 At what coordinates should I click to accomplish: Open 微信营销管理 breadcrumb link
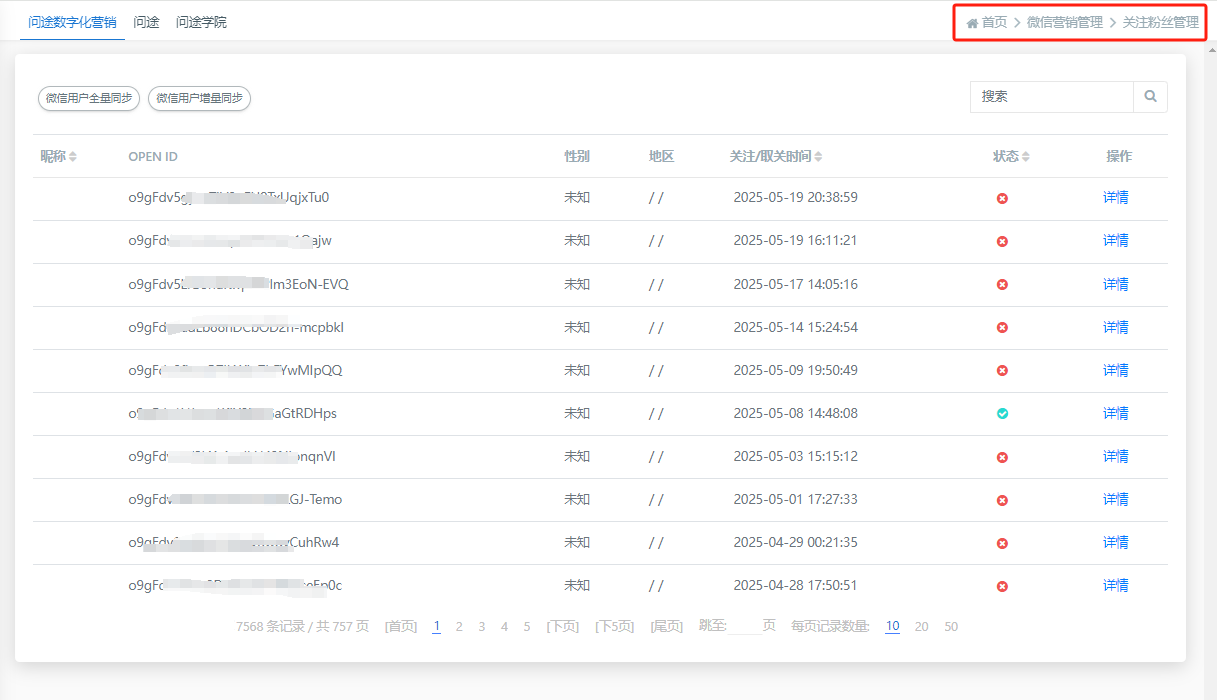(1065, 22)
